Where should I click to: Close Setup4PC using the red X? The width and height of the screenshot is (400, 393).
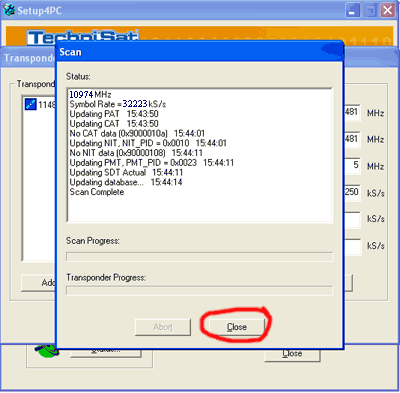(x=388, y=10)
